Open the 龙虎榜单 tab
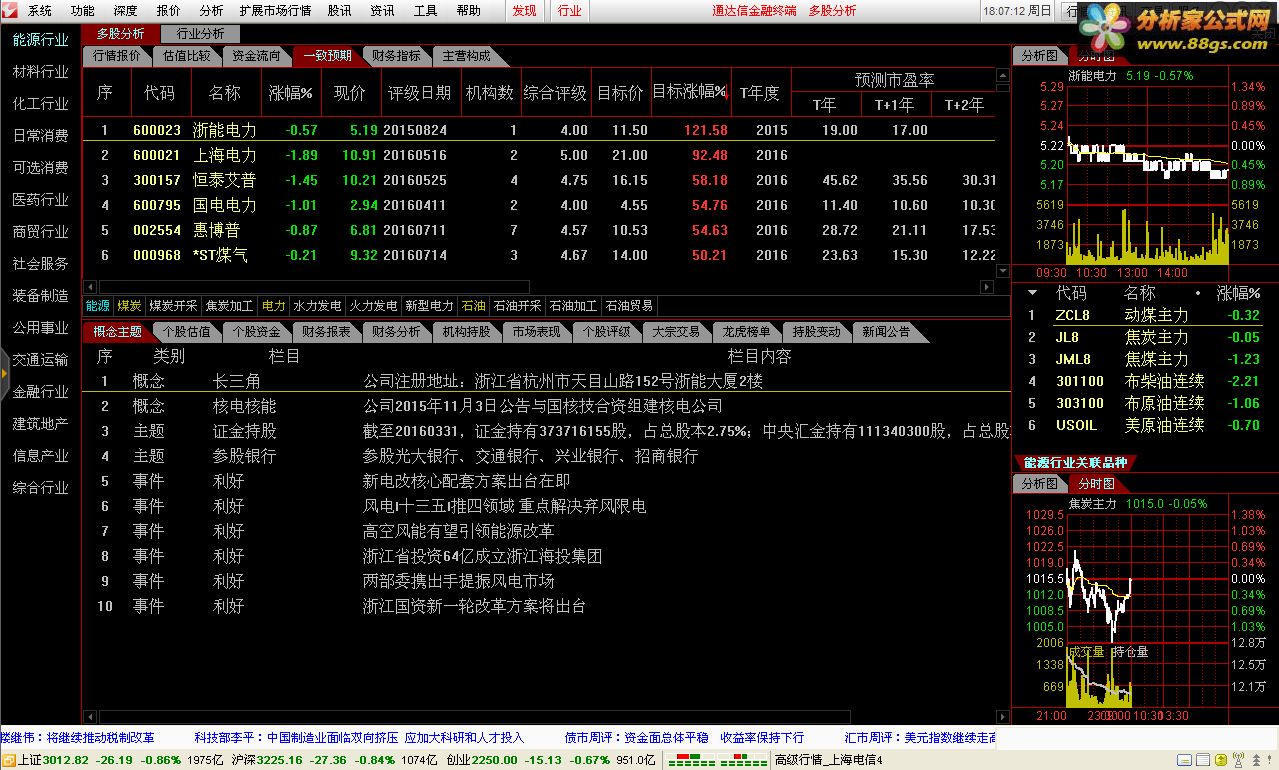 tap(747, 331)
